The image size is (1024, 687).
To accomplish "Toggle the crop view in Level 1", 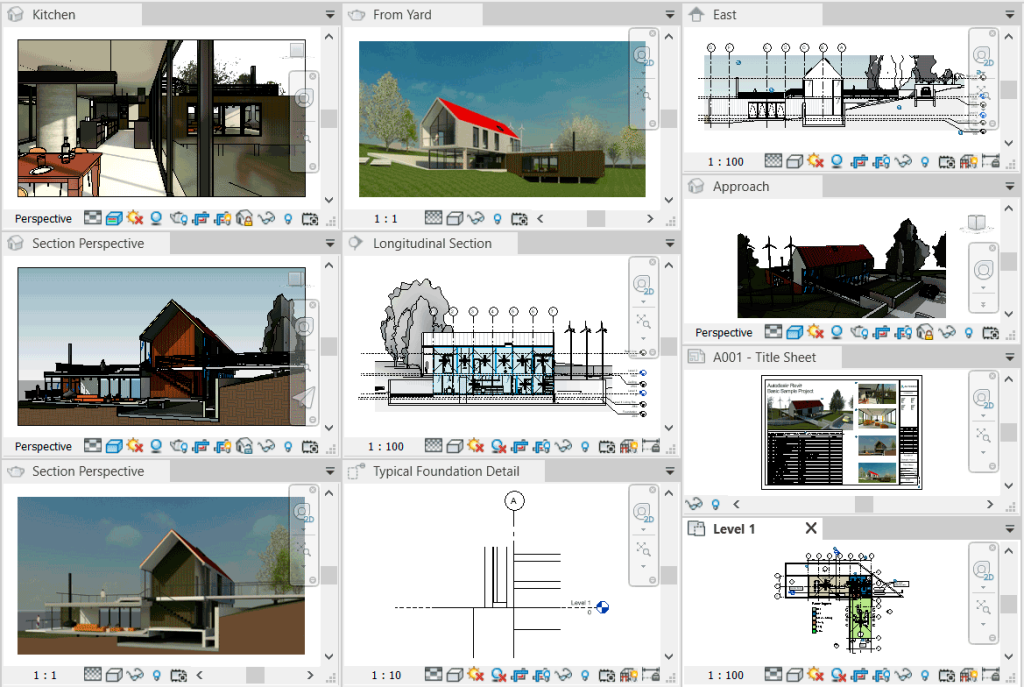I will (x=861, y=674).
